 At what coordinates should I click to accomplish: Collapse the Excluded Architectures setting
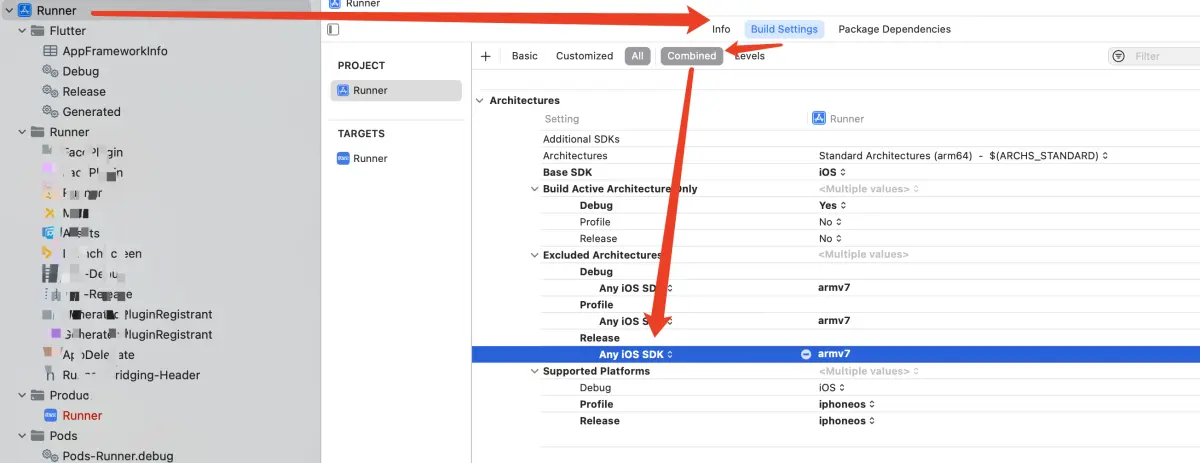pos(535,255)
